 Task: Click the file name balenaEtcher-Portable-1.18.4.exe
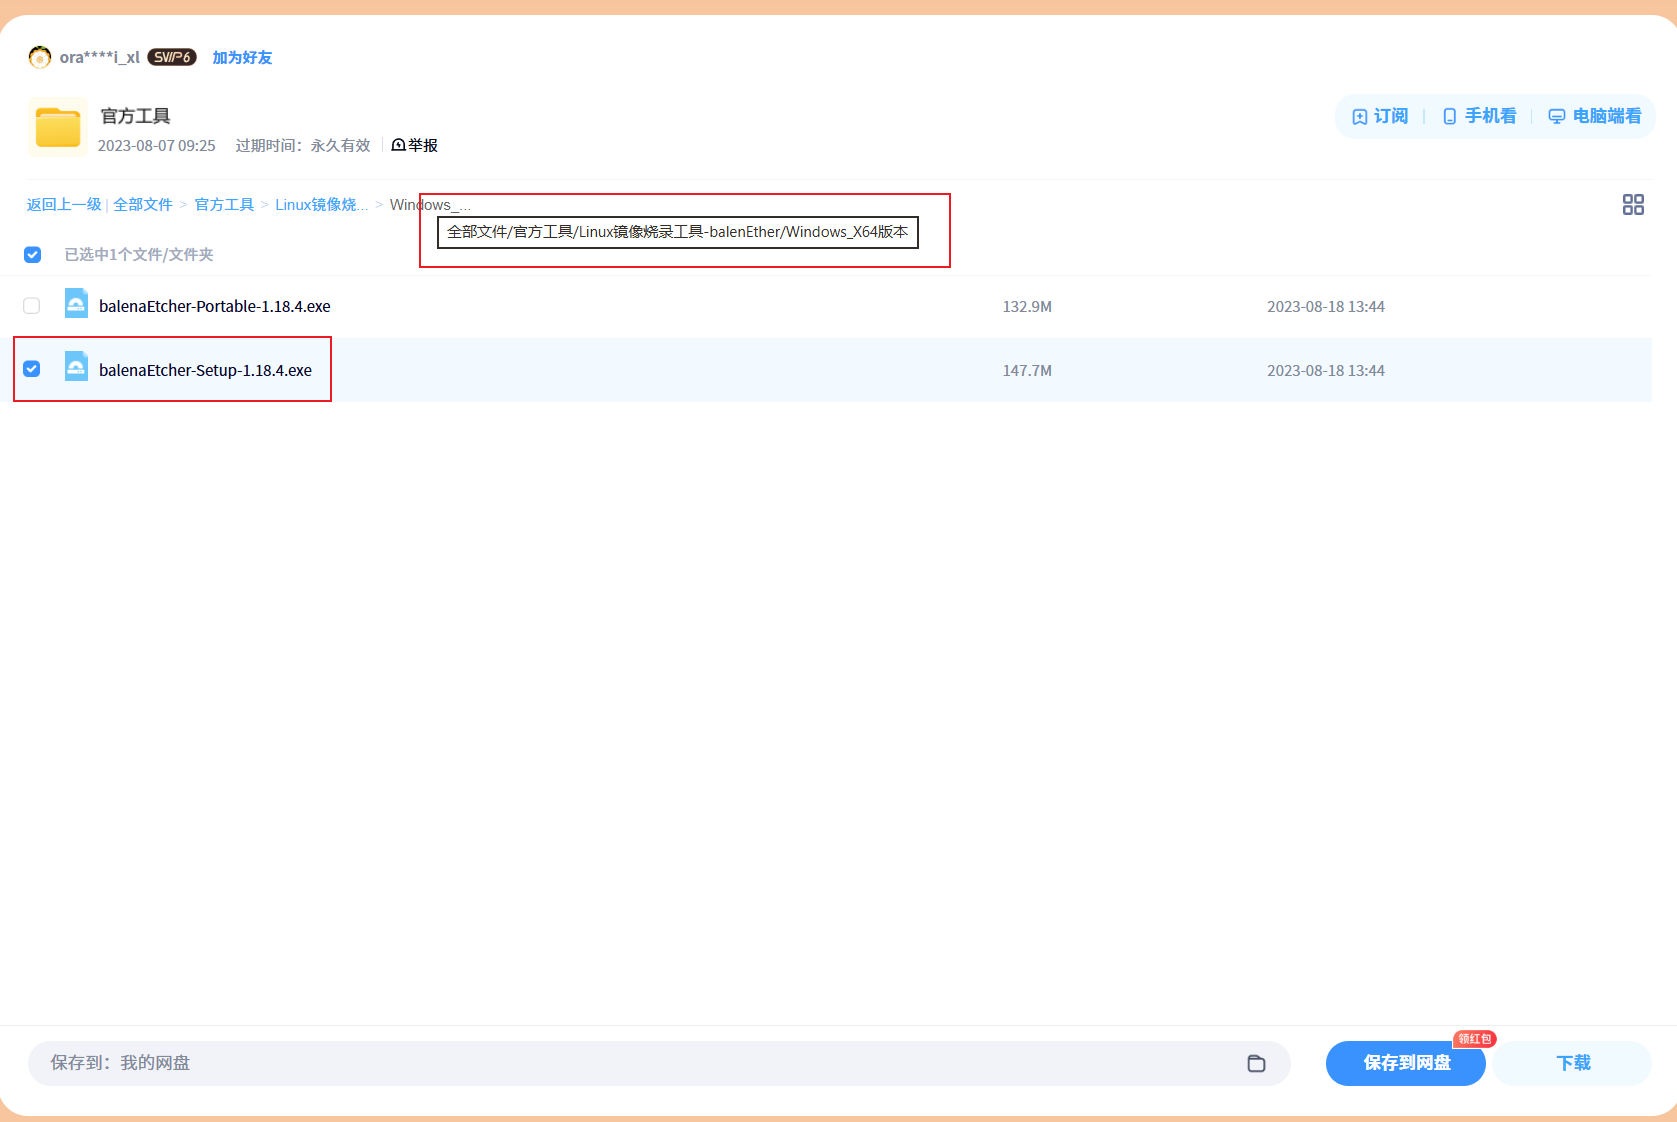coord(215,306)
